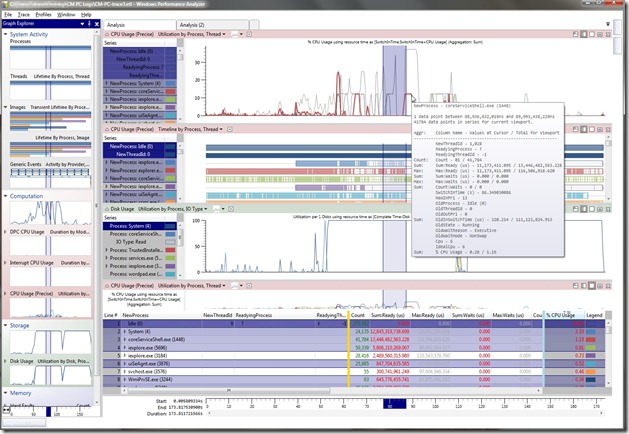Click the SumReady (us) column header
The width and height of the screenshot is (629, 434).
[387, 315]
